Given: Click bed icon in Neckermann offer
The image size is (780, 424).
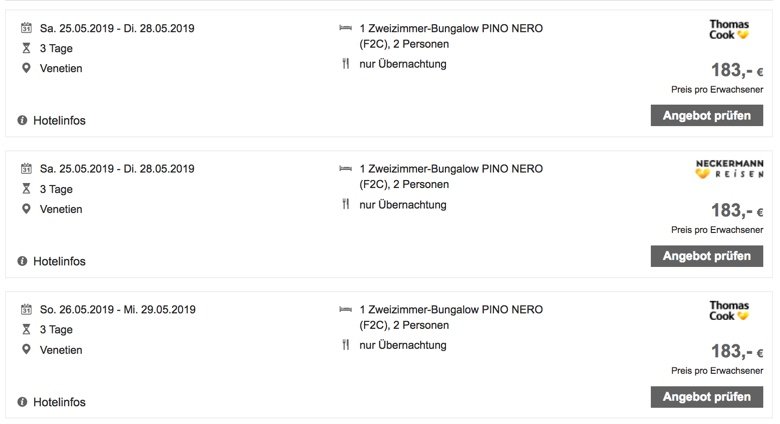Looking at the screenshot, I should pyautogui.click(x=345, y=169).
